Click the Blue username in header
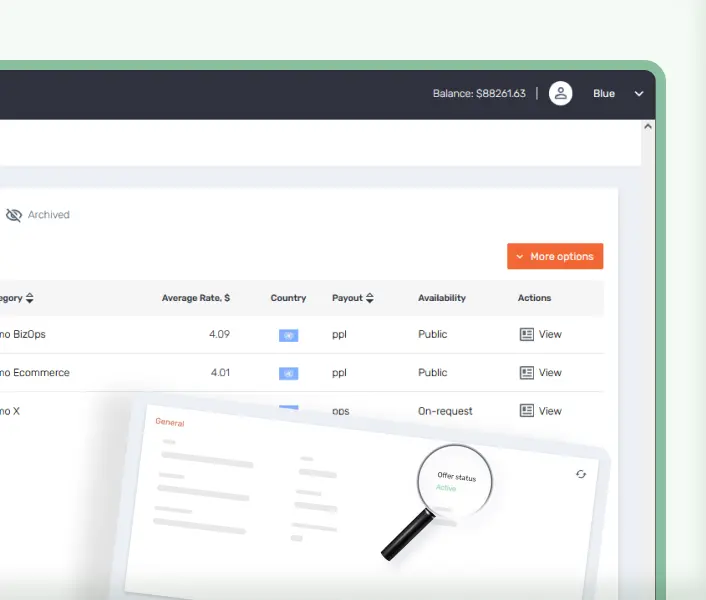The height and width of the screenshot is (600, 706). (604, 94)
